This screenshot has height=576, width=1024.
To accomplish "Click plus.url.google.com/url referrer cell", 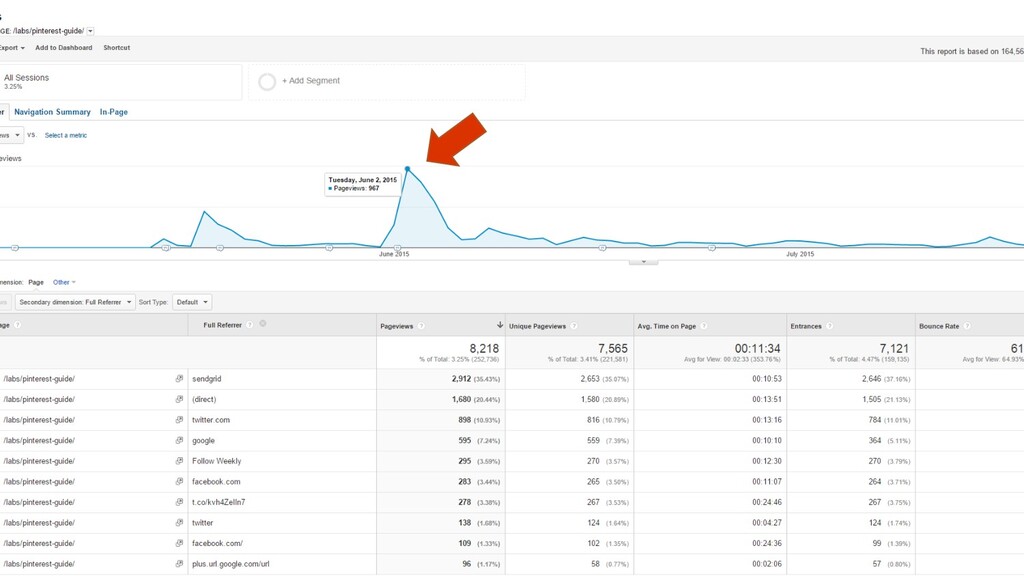I will click(x=231, y=564).
